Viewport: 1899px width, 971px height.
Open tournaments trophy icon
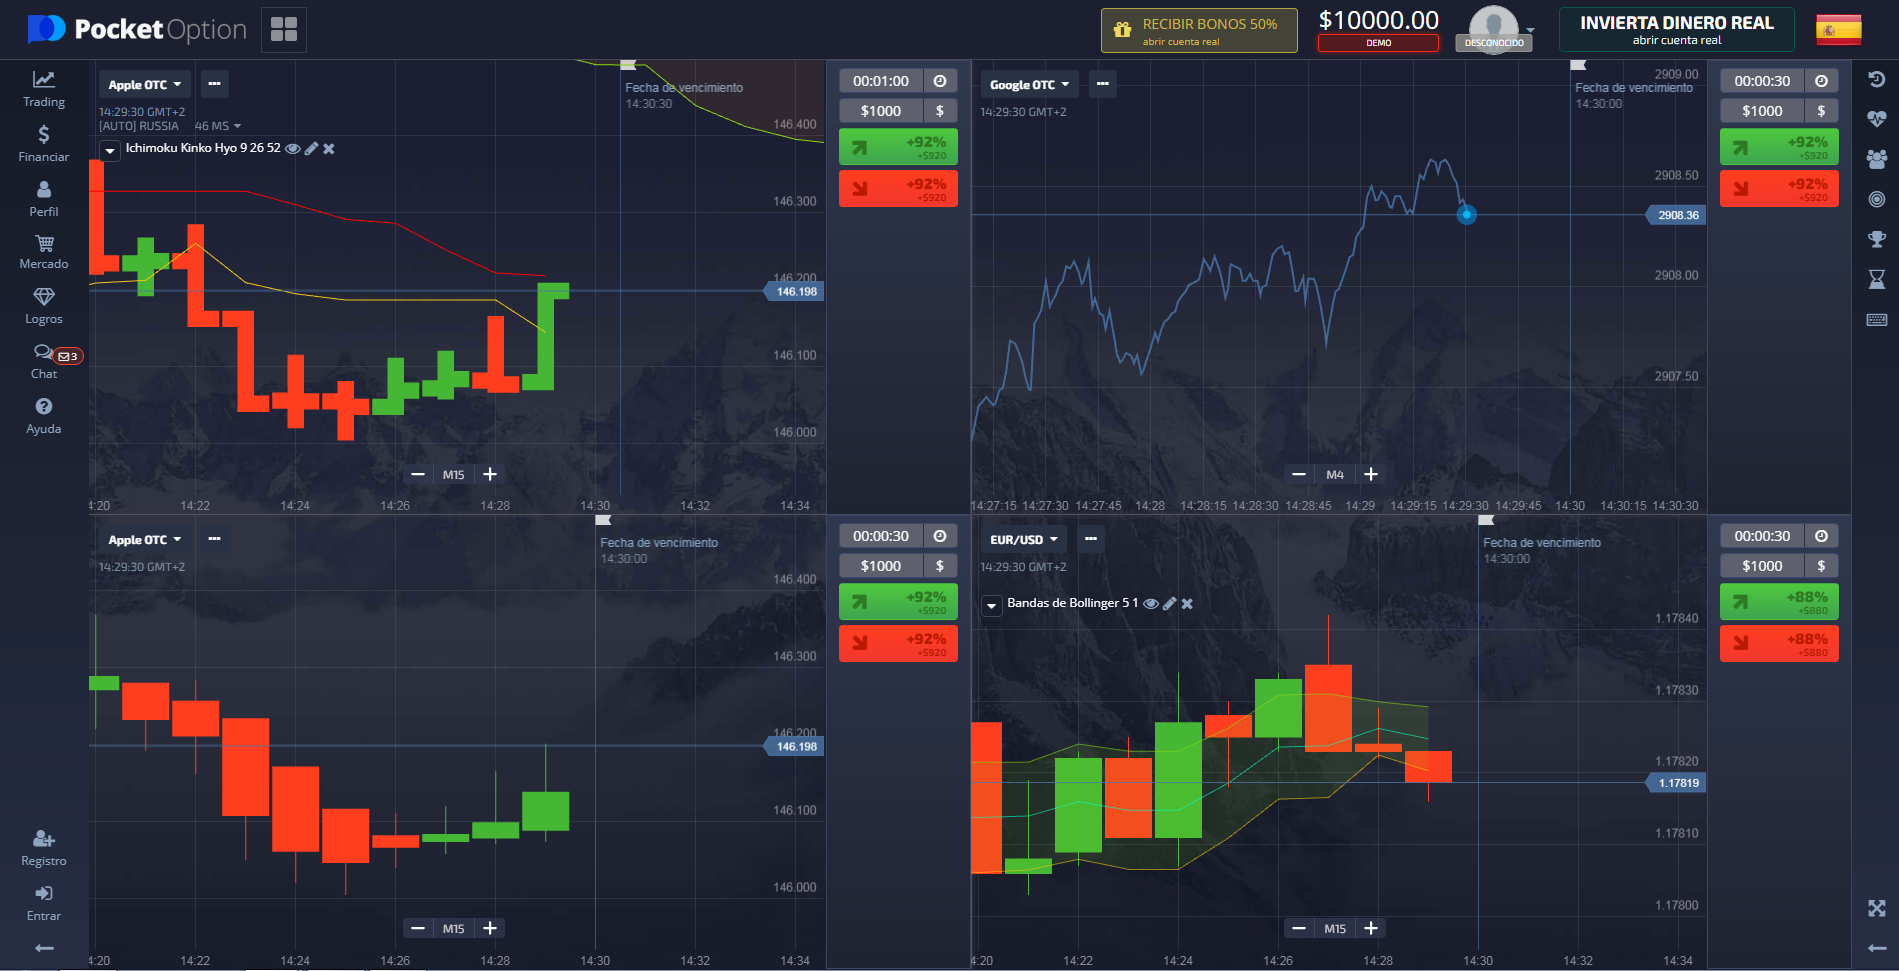tap(1877, 239)
